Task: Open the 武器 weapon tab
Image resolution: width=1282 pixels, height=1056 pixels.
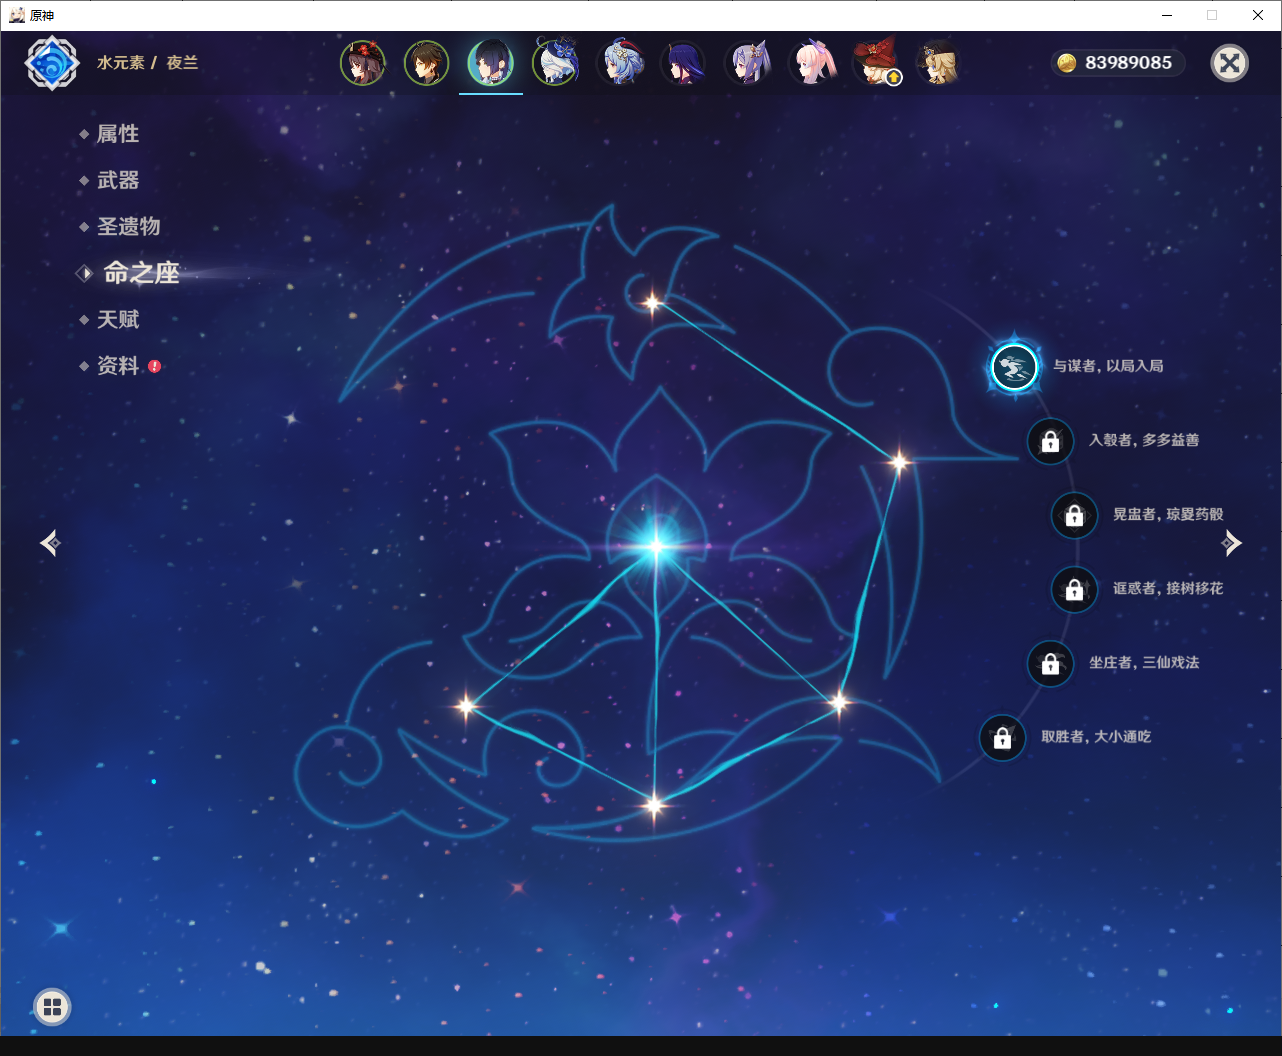Action: coord(118,180)
